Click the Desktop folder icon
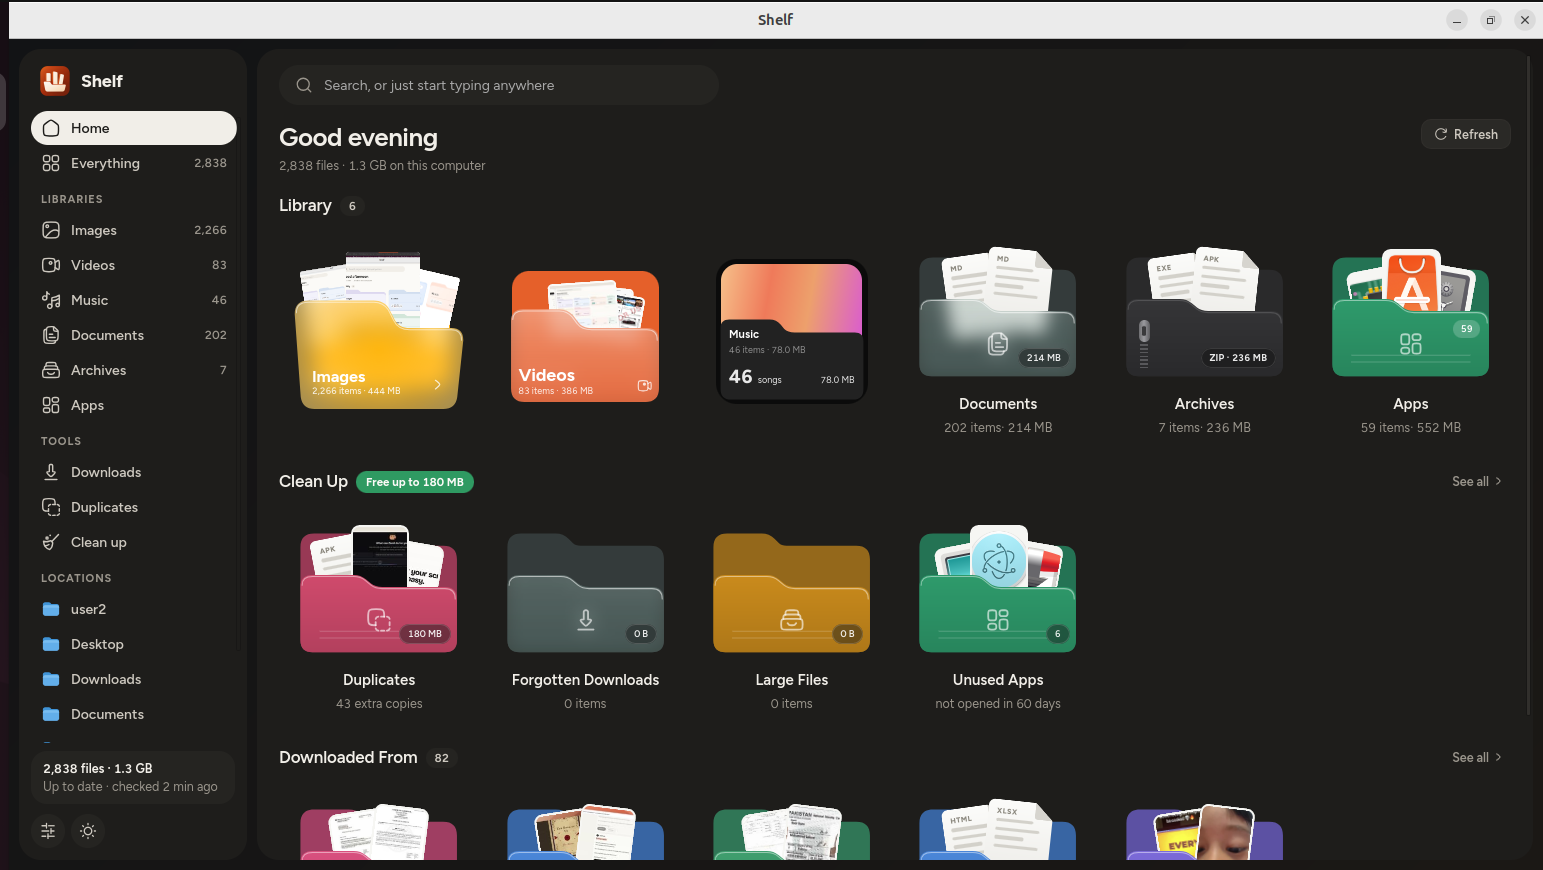The width and height of the screenshot is (1543, 870). point(51,644)
